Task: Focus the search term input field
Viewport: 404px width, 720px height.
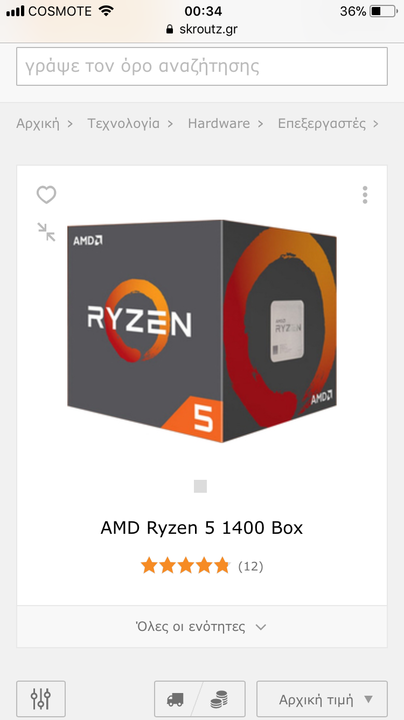Action: pos(202,66)
